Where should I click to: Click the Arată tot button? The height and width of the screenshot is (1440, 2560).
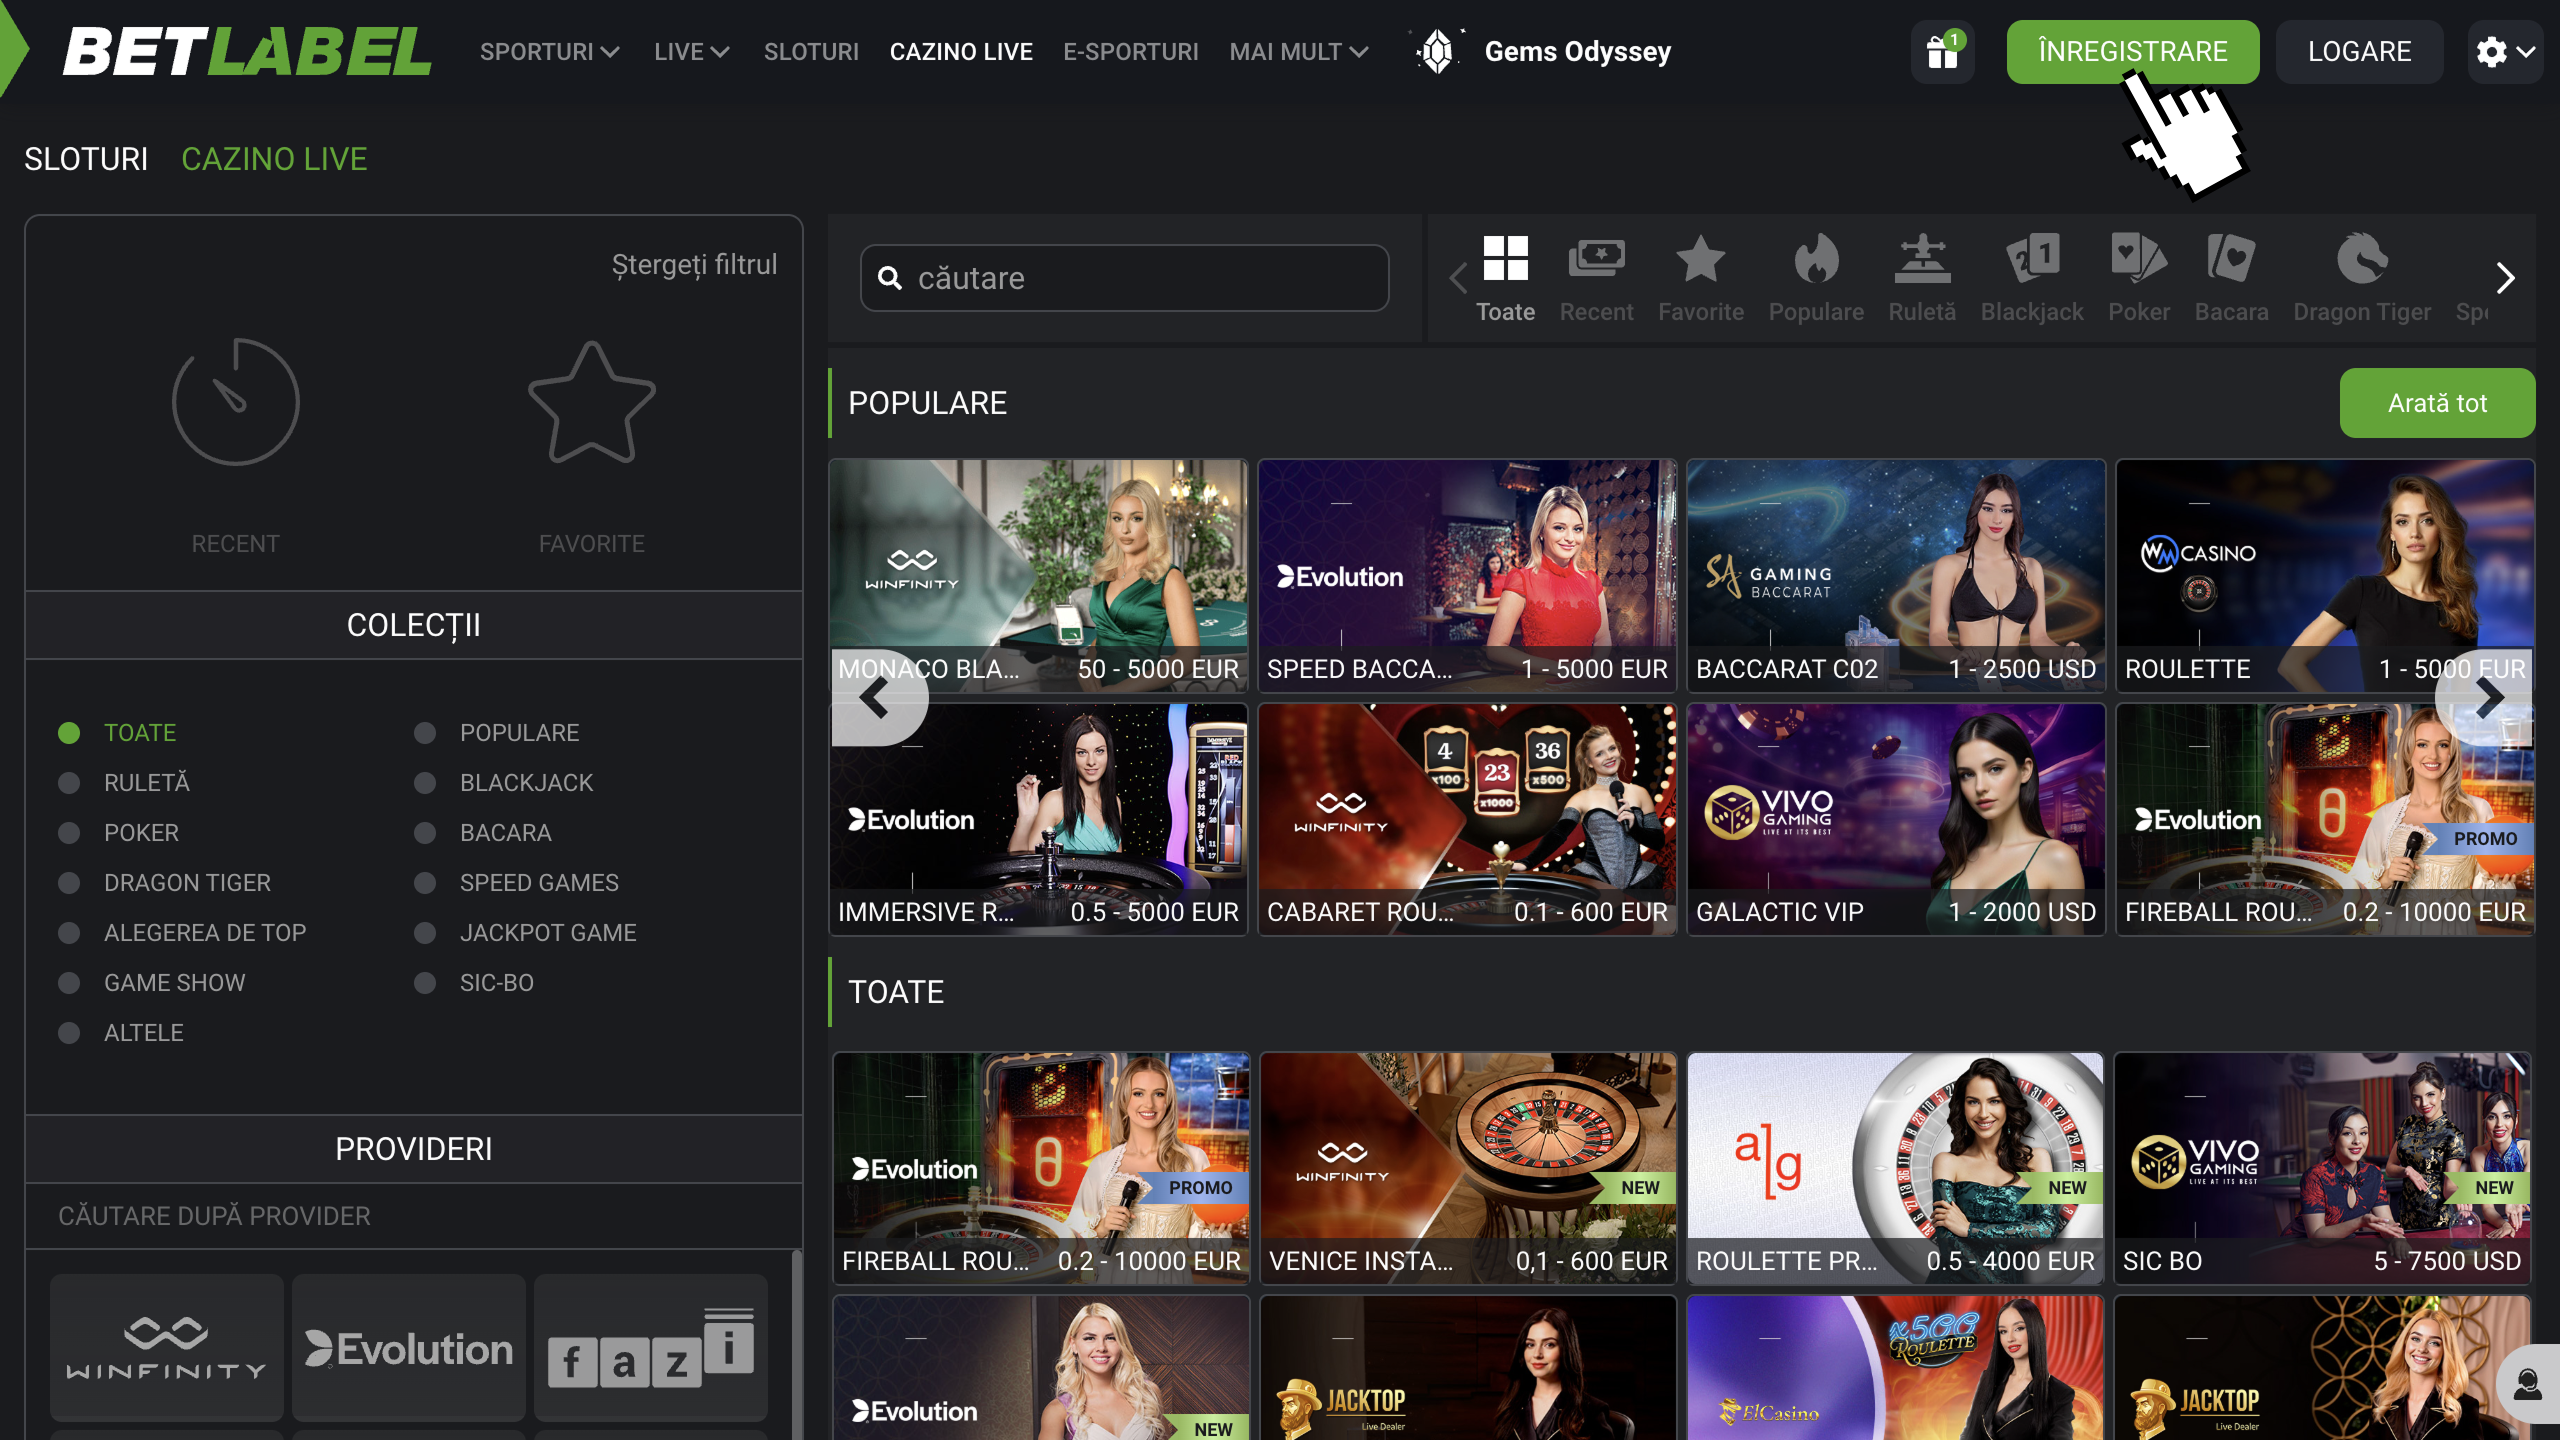[2436, 403]
